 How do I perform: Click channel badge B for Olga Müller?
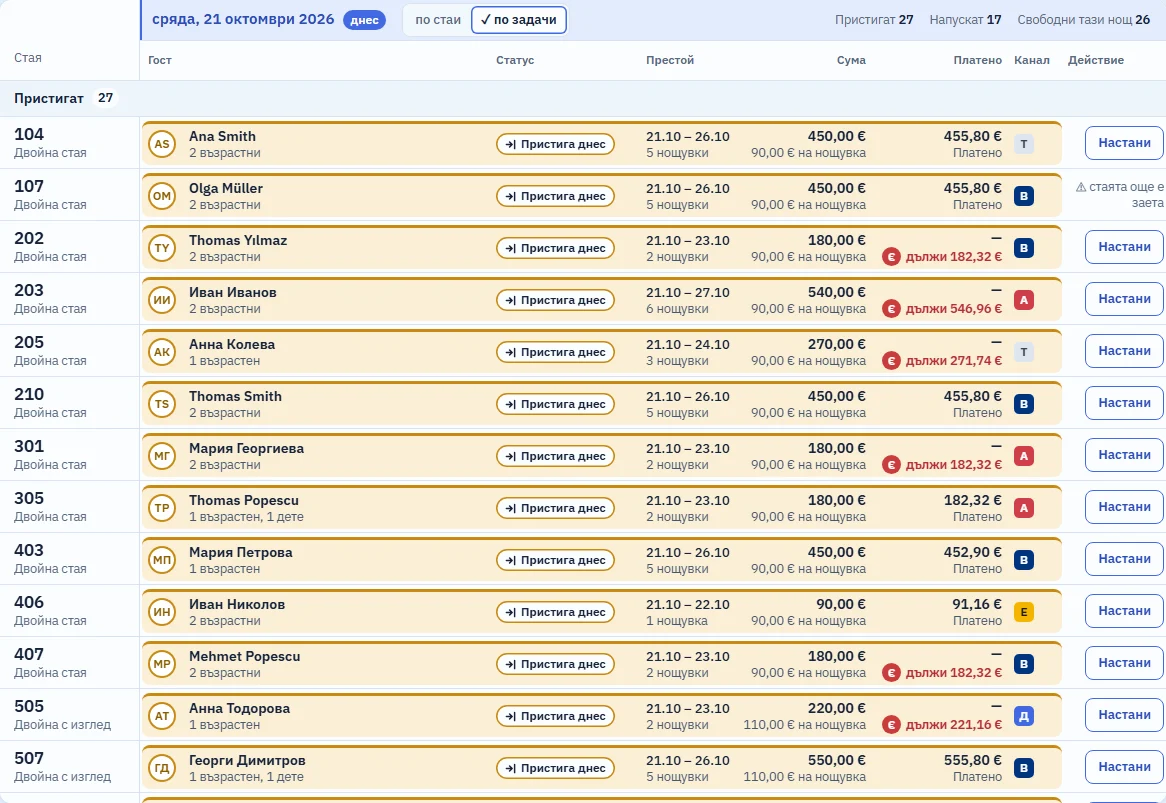pyautogui.click(x=1023, y=196)
